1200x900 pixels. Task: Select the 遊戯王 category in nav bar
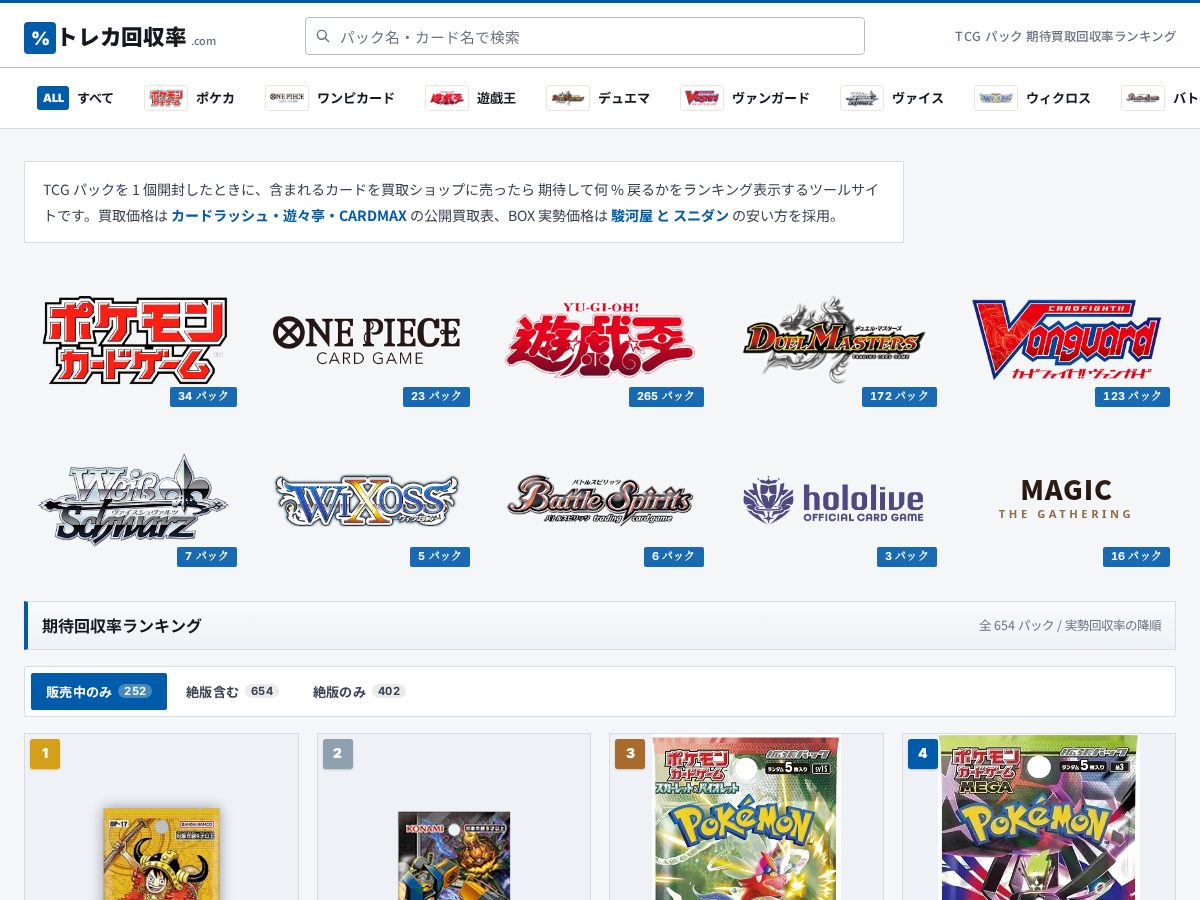(470, 98)
